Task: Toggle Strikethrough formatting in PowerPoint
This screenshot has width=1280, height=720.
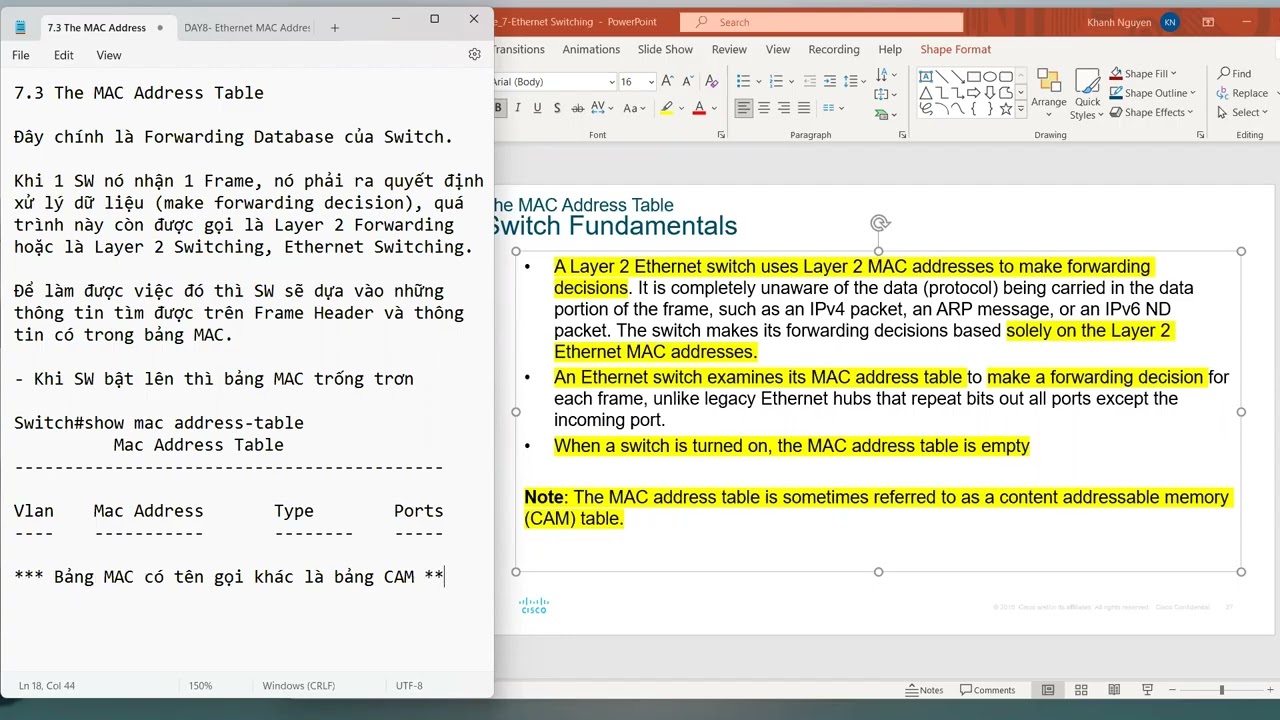Action: 577,108
